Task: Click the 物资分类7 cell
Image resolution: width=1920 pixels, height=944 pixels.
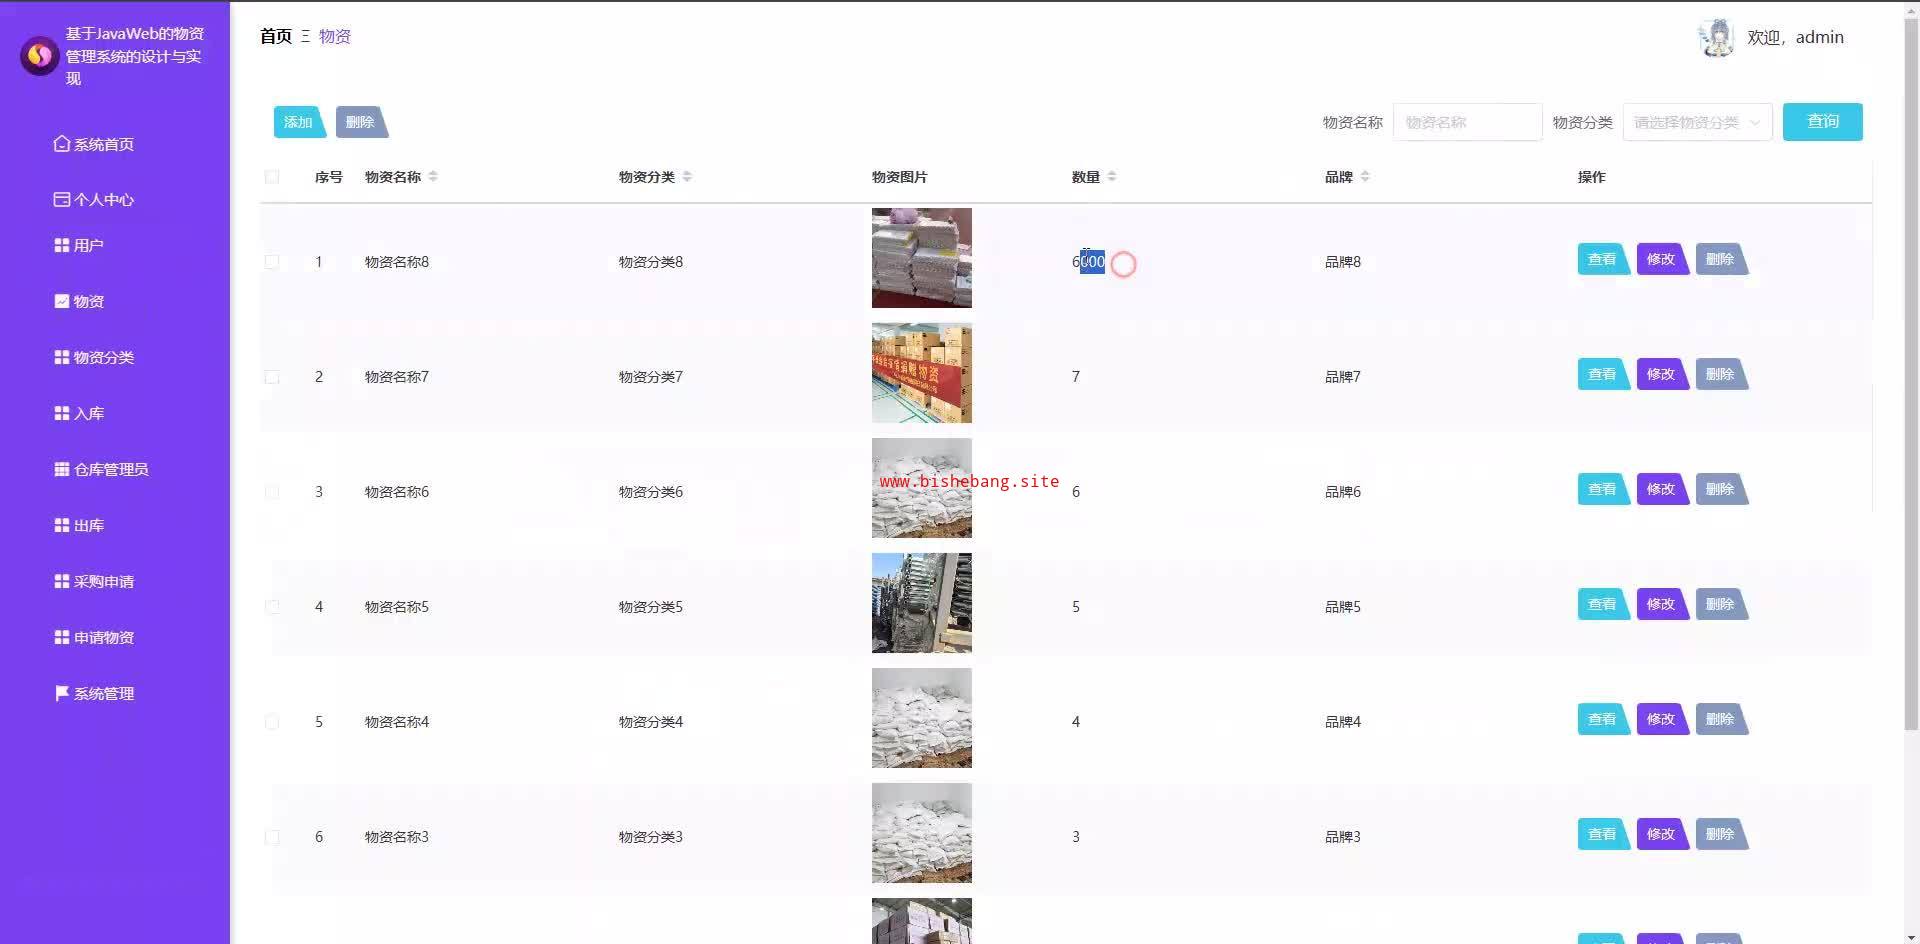Action: [651, 377]
